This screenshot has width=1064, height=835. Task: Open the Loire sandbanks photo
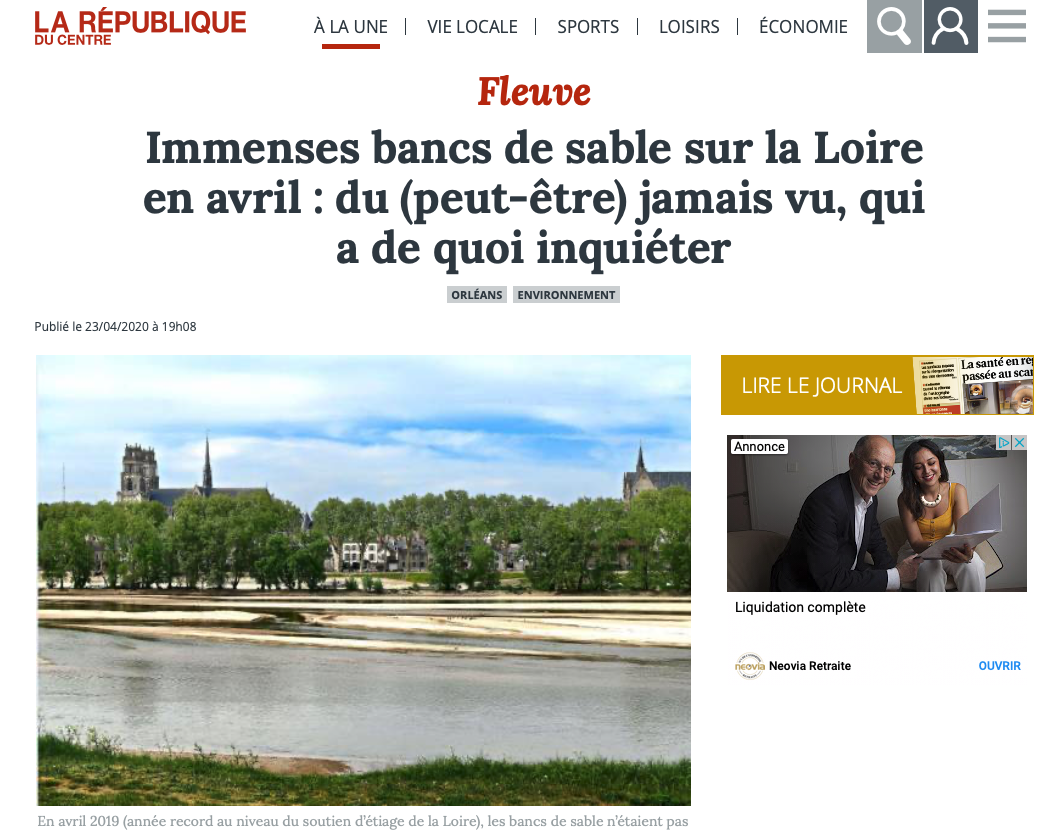pyautogui.click(x=364, y=580)
